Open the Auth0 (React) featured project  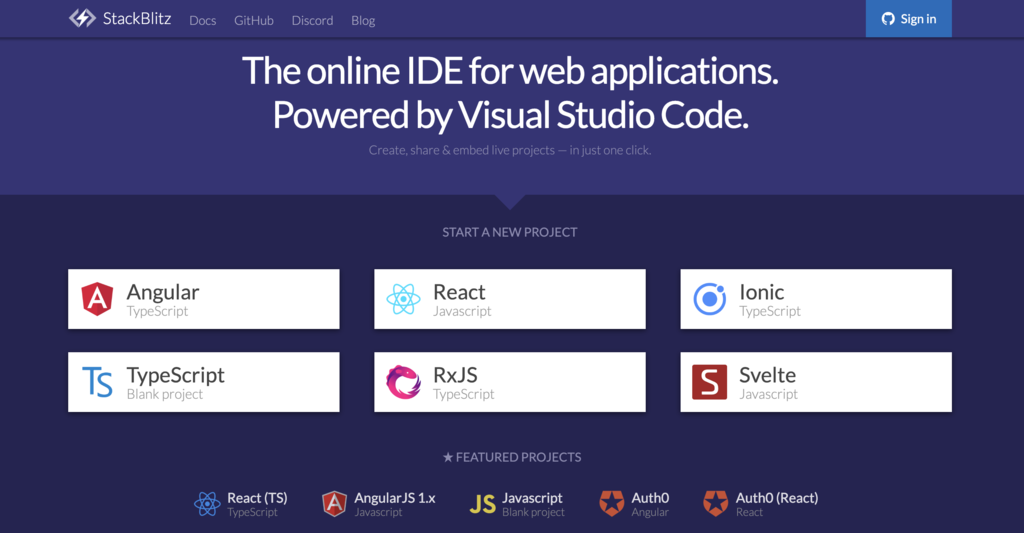(761, 504)
